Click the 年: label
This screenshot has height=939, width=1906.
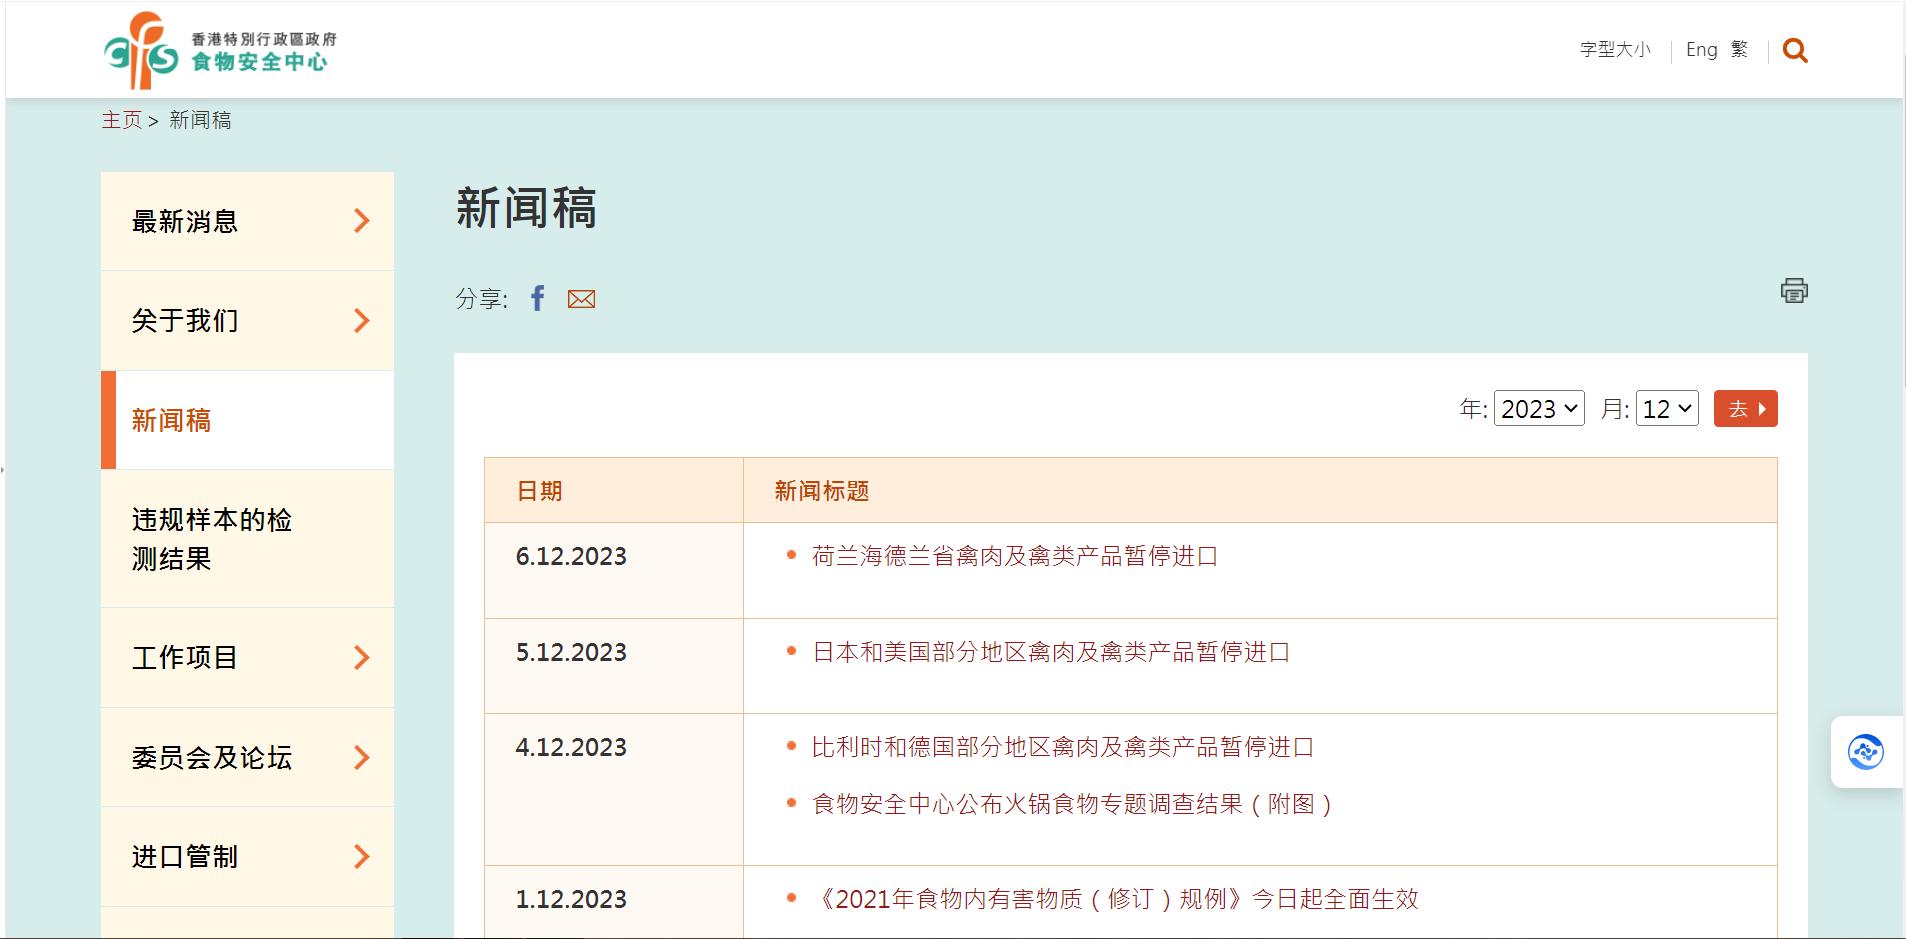1474,408
